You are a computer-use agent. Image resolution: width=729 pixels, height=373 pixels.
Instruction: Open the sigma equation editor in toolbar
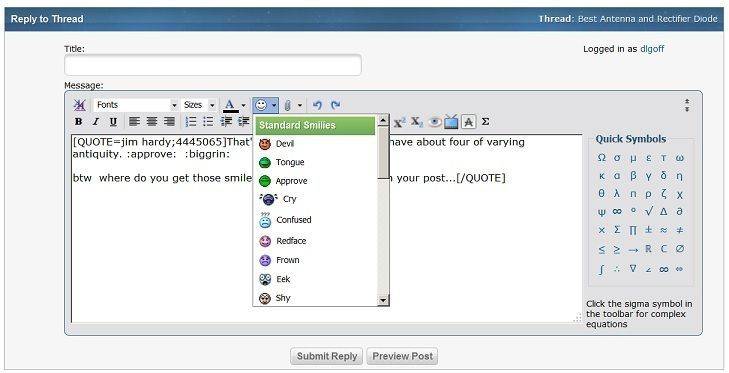[x=485, y=122]
